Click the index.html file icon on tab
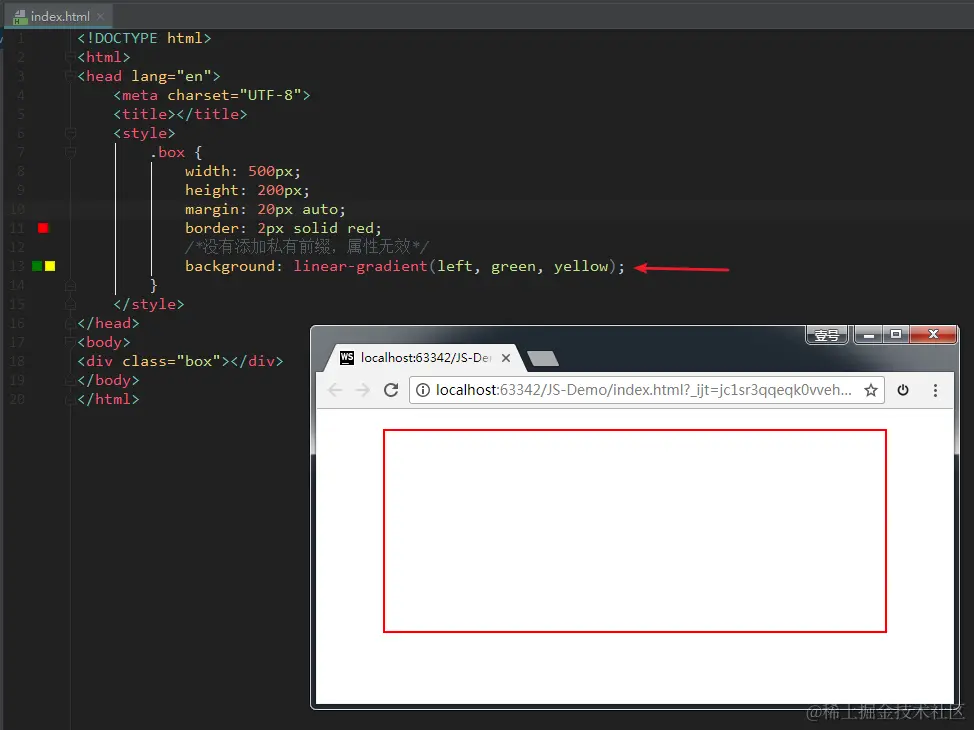The width and height of the screenshot is (974, 730). pos(20,17)
